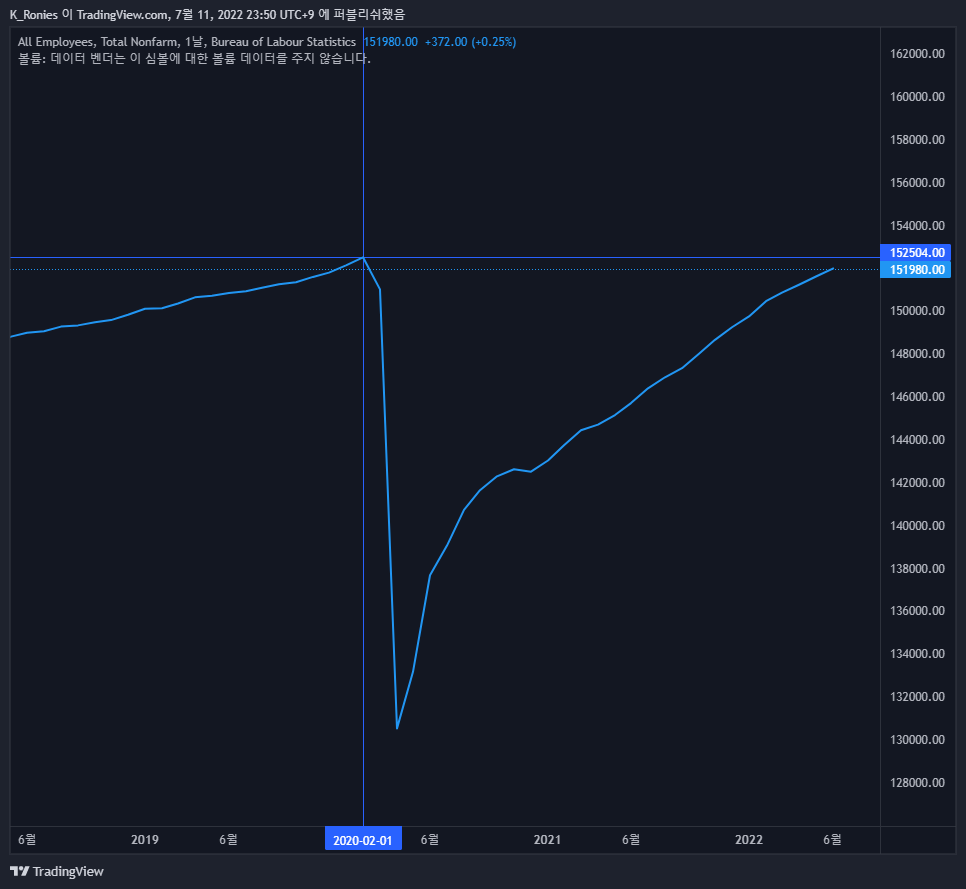Click the 142000.00 price axis label
Image resolution: width=966 pixels, height=889 pixels.
coord(917,482)
